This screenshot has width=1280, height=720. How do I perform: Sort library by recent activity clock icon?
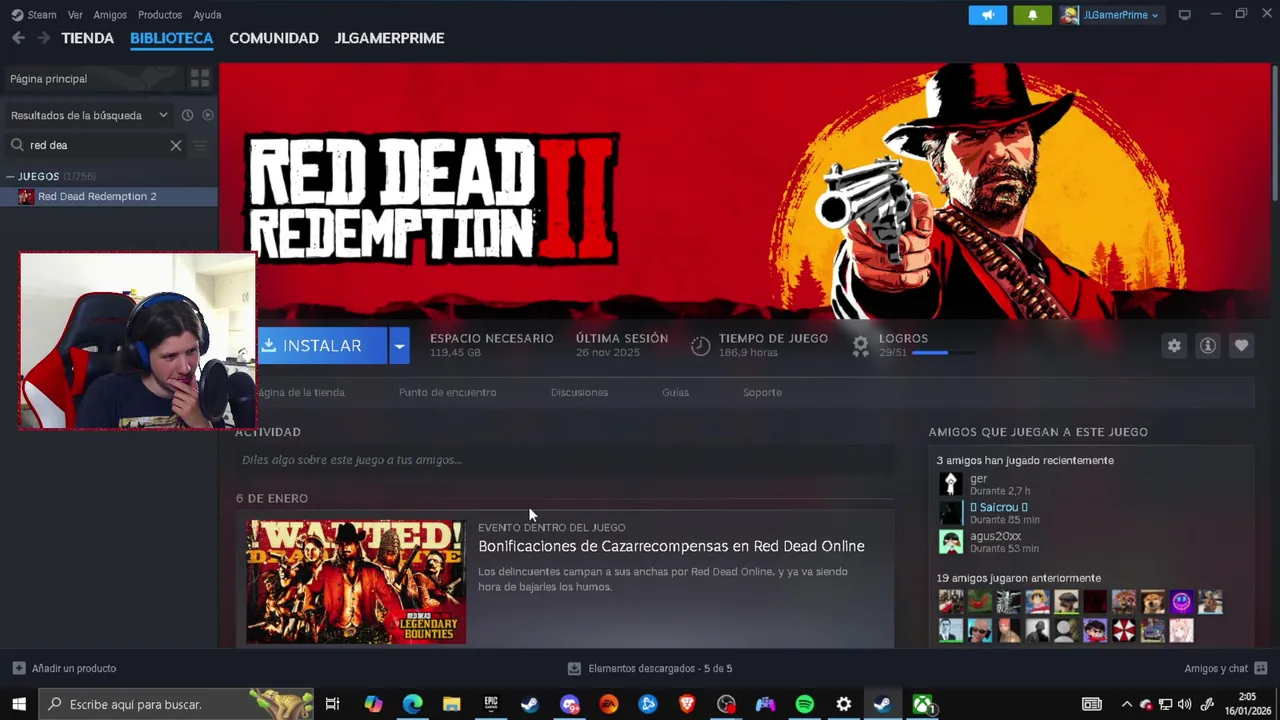(x=187, y=115)
